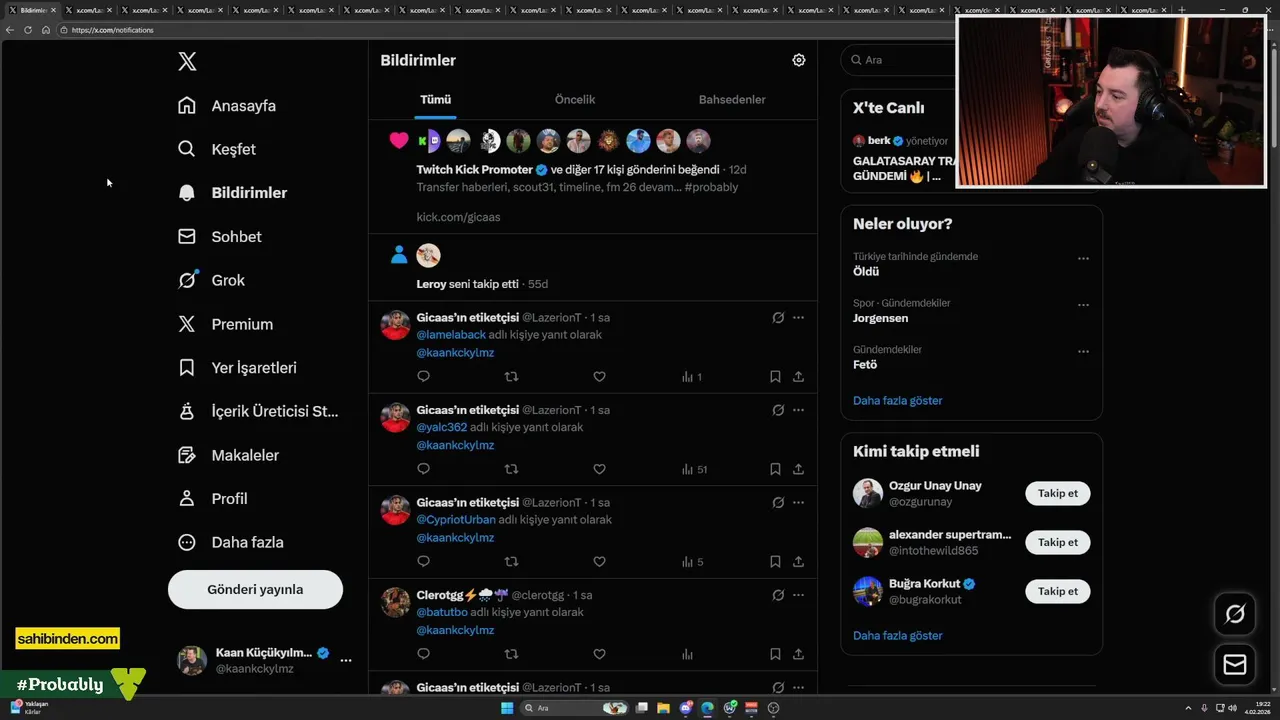Open new browser tab with plus
The height and width of the screenshot is (720, 1280).
point(1181,10)
